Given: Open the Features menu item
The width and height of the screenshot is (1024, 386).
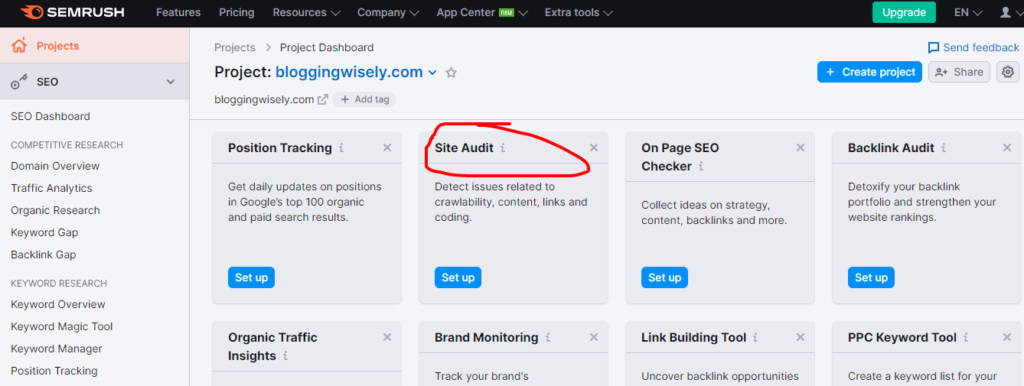Looking at the screenshot, I should (178, 12).
